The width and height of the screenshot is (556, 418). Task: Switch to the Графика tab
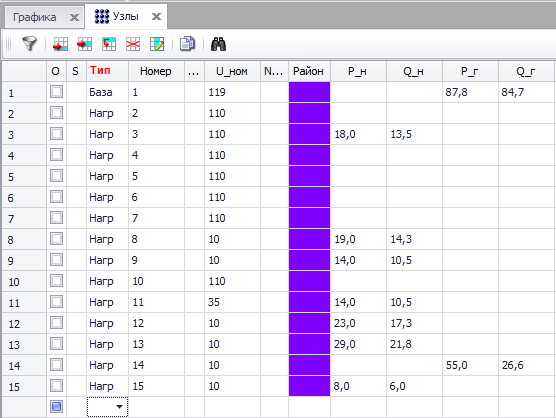34,17
